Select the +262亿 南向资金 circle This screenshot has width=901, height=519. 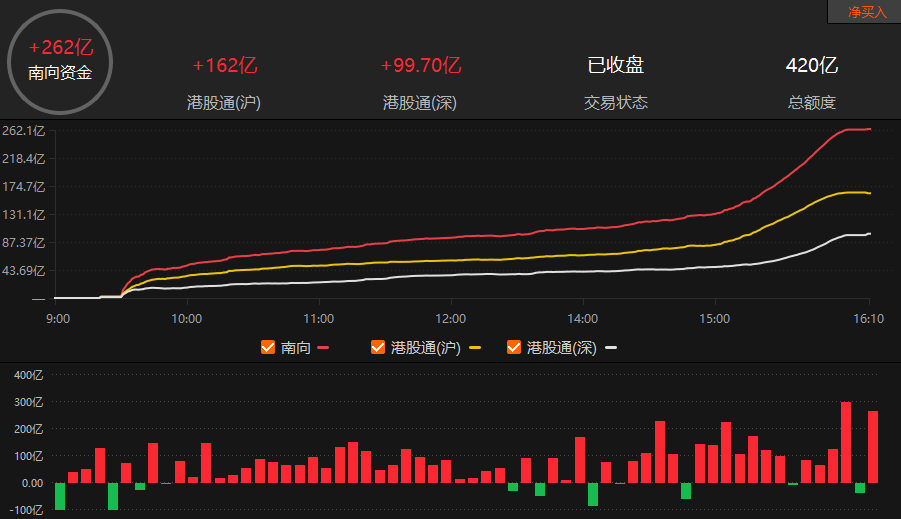point(60,61)
